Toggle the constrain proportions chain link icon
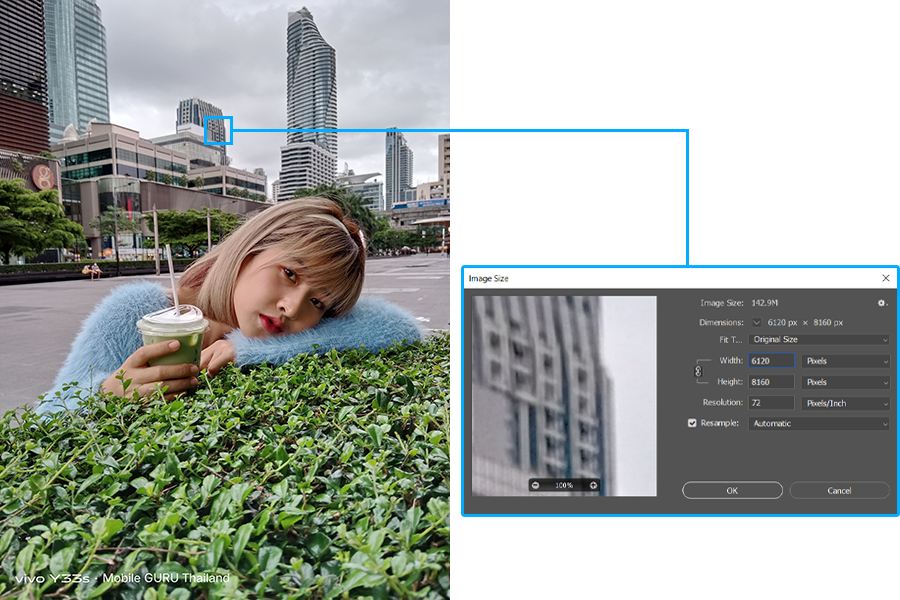Image resolution: width=900 pixels, height=600 pixels. pos(698,371)
